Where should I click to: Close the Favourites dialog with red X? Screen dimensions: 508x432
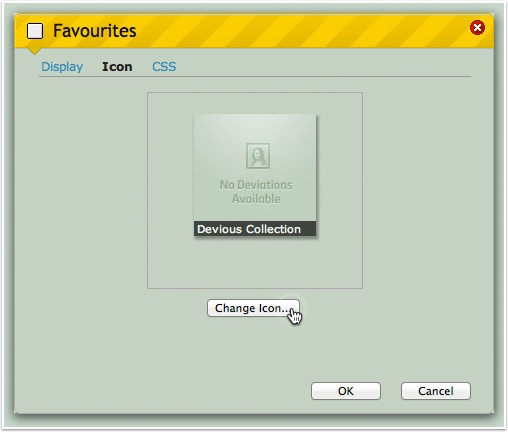point(477,27)
